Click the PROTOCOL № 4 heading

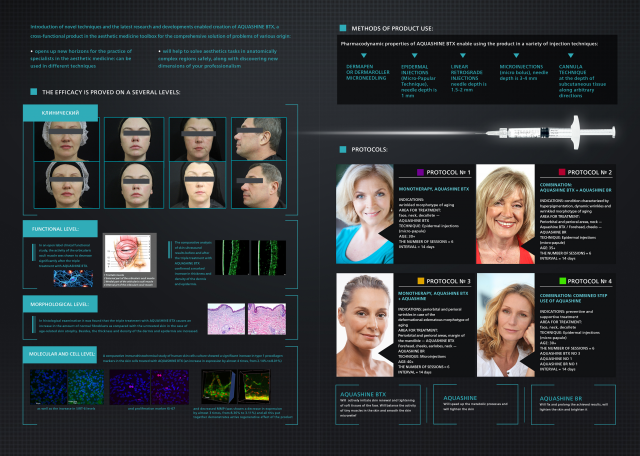(590, 281)
